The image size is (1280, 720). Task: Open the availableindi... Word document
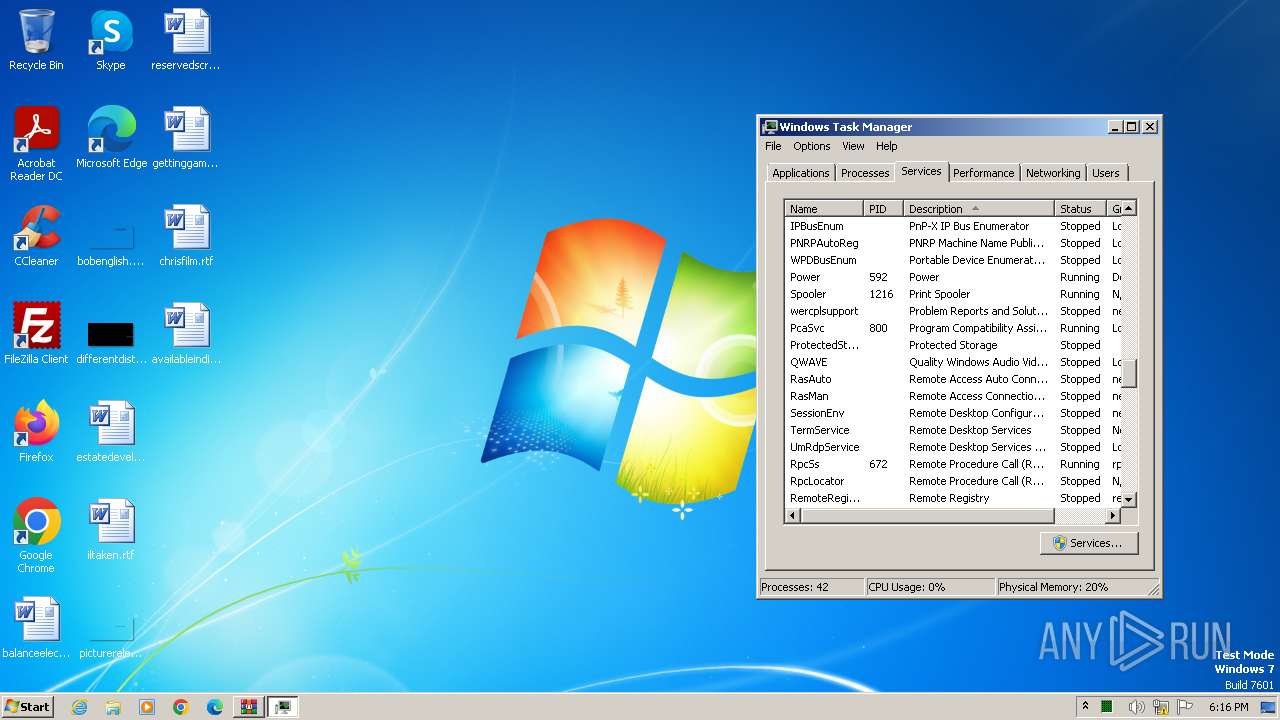click(186, 334)
